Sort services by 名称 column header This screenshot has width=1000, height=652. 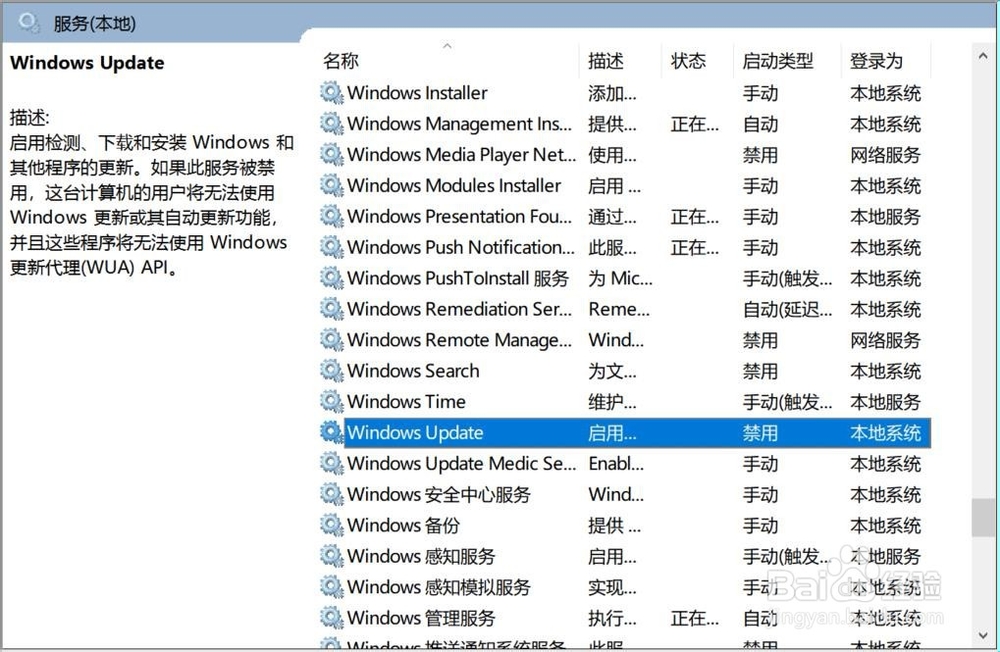tap(341, 61)
